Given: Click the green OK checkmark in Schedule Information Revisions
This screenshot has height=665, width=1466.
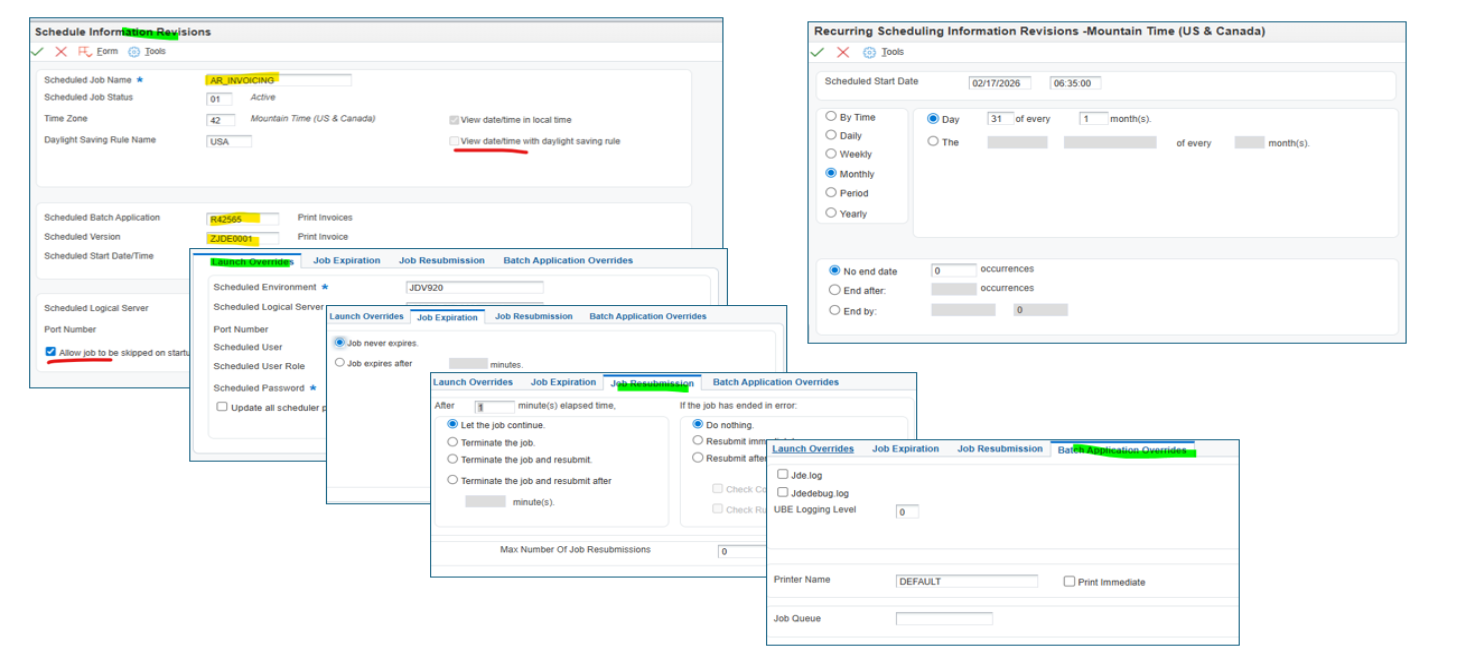Looking at the screenshot, I should point(38,52).
